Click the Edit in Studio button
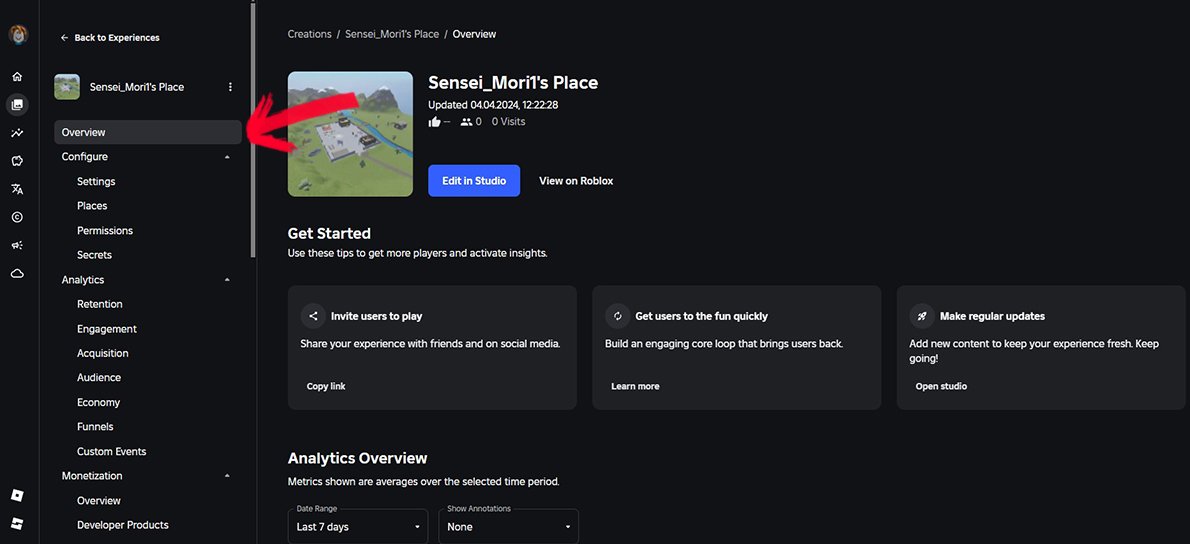Viewport: 1190px width, 544px height. pyautogui.click(x=474, y=181)
